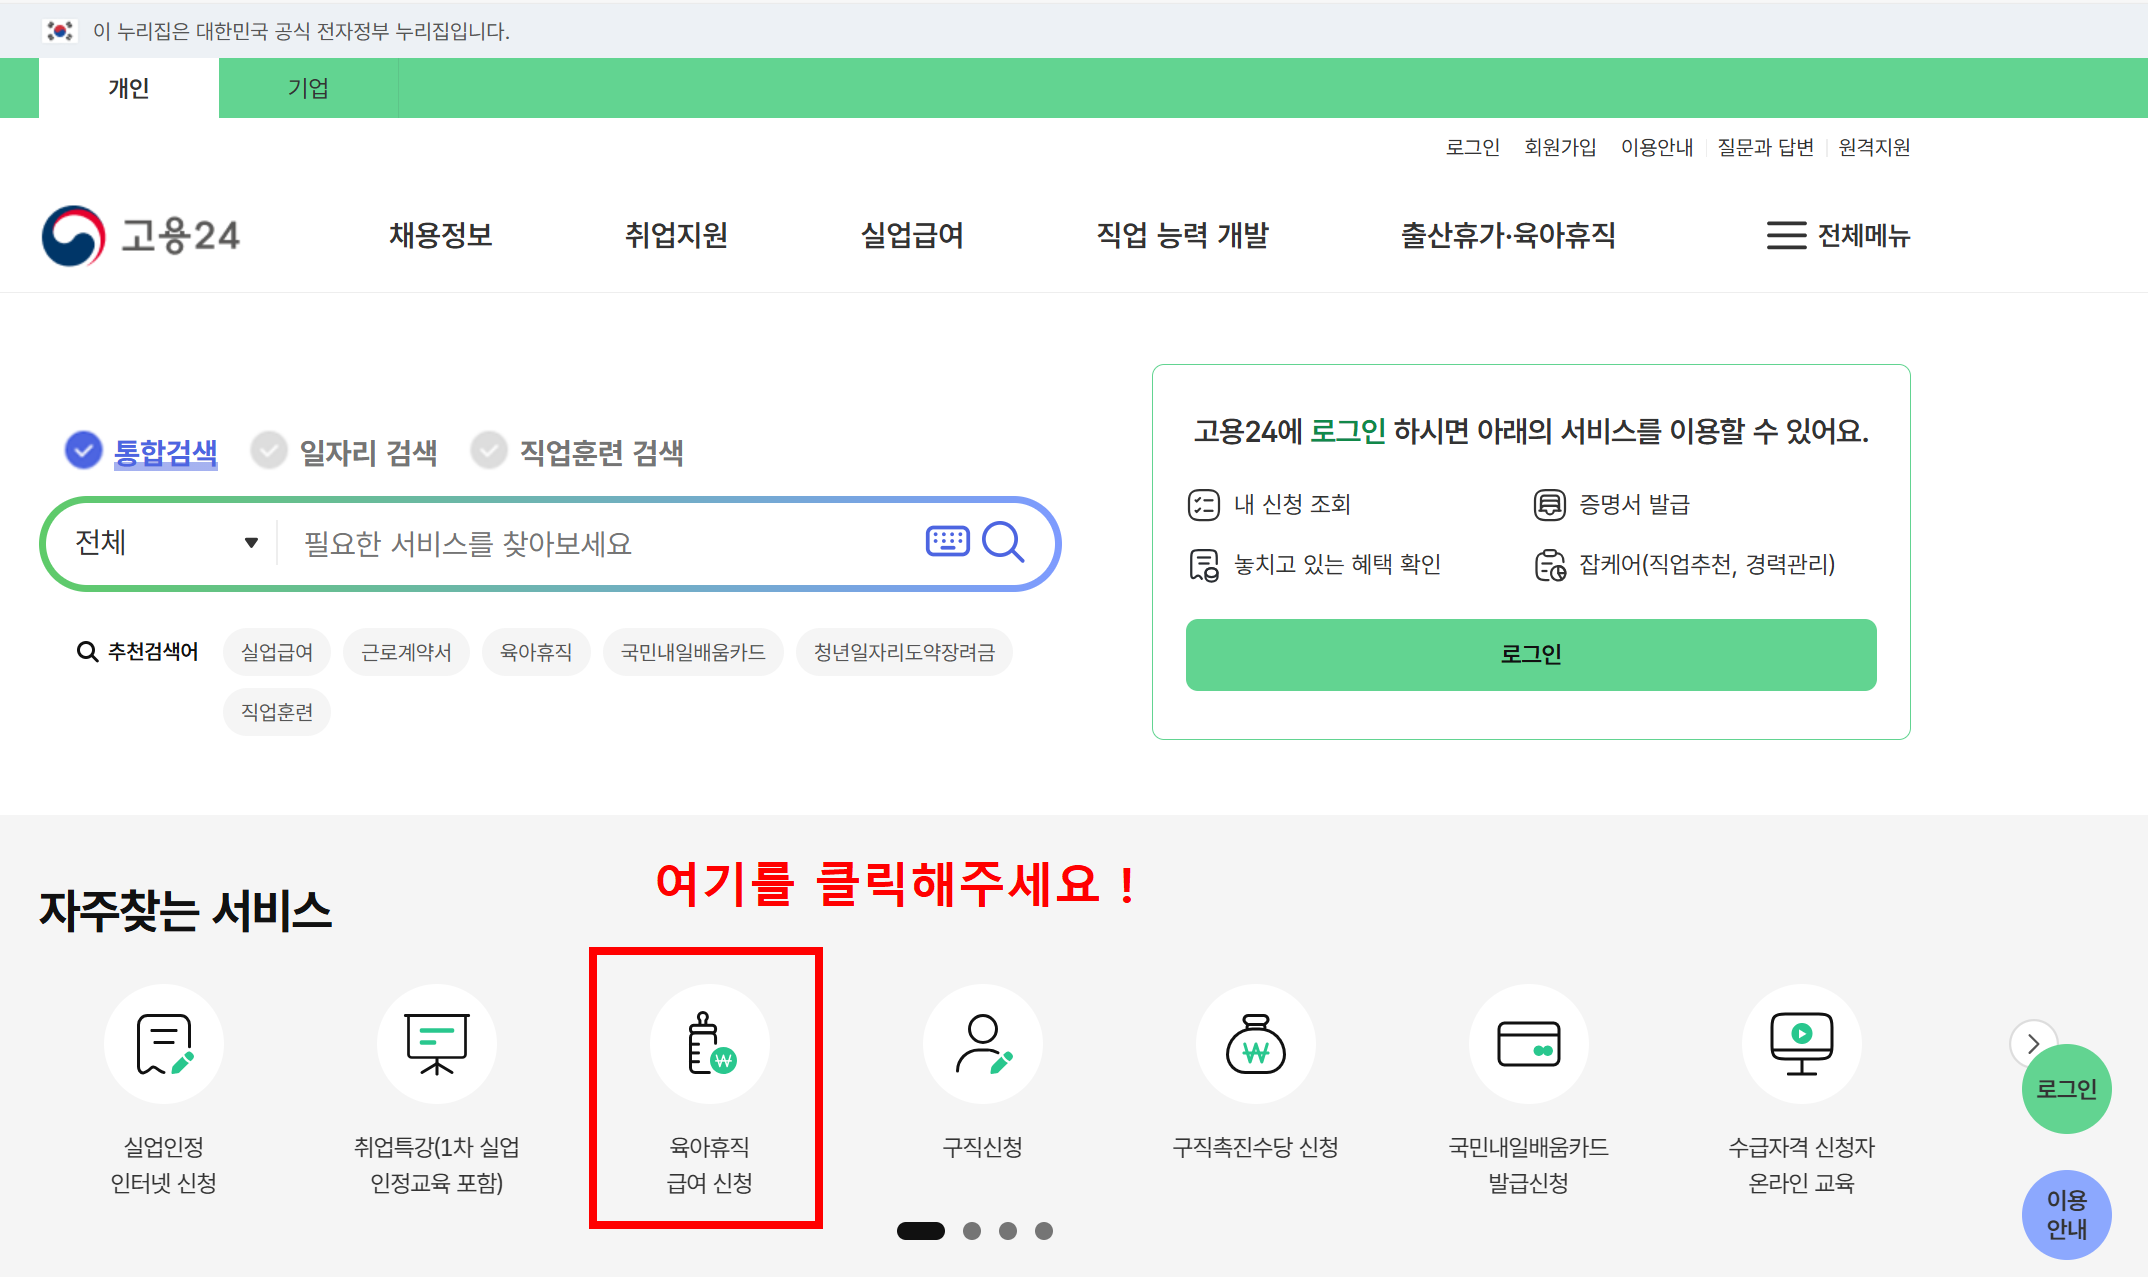This screenshot has height=1283, width=2148.
Task: Open the virtual keyboard icon
Action: point(947,542)
